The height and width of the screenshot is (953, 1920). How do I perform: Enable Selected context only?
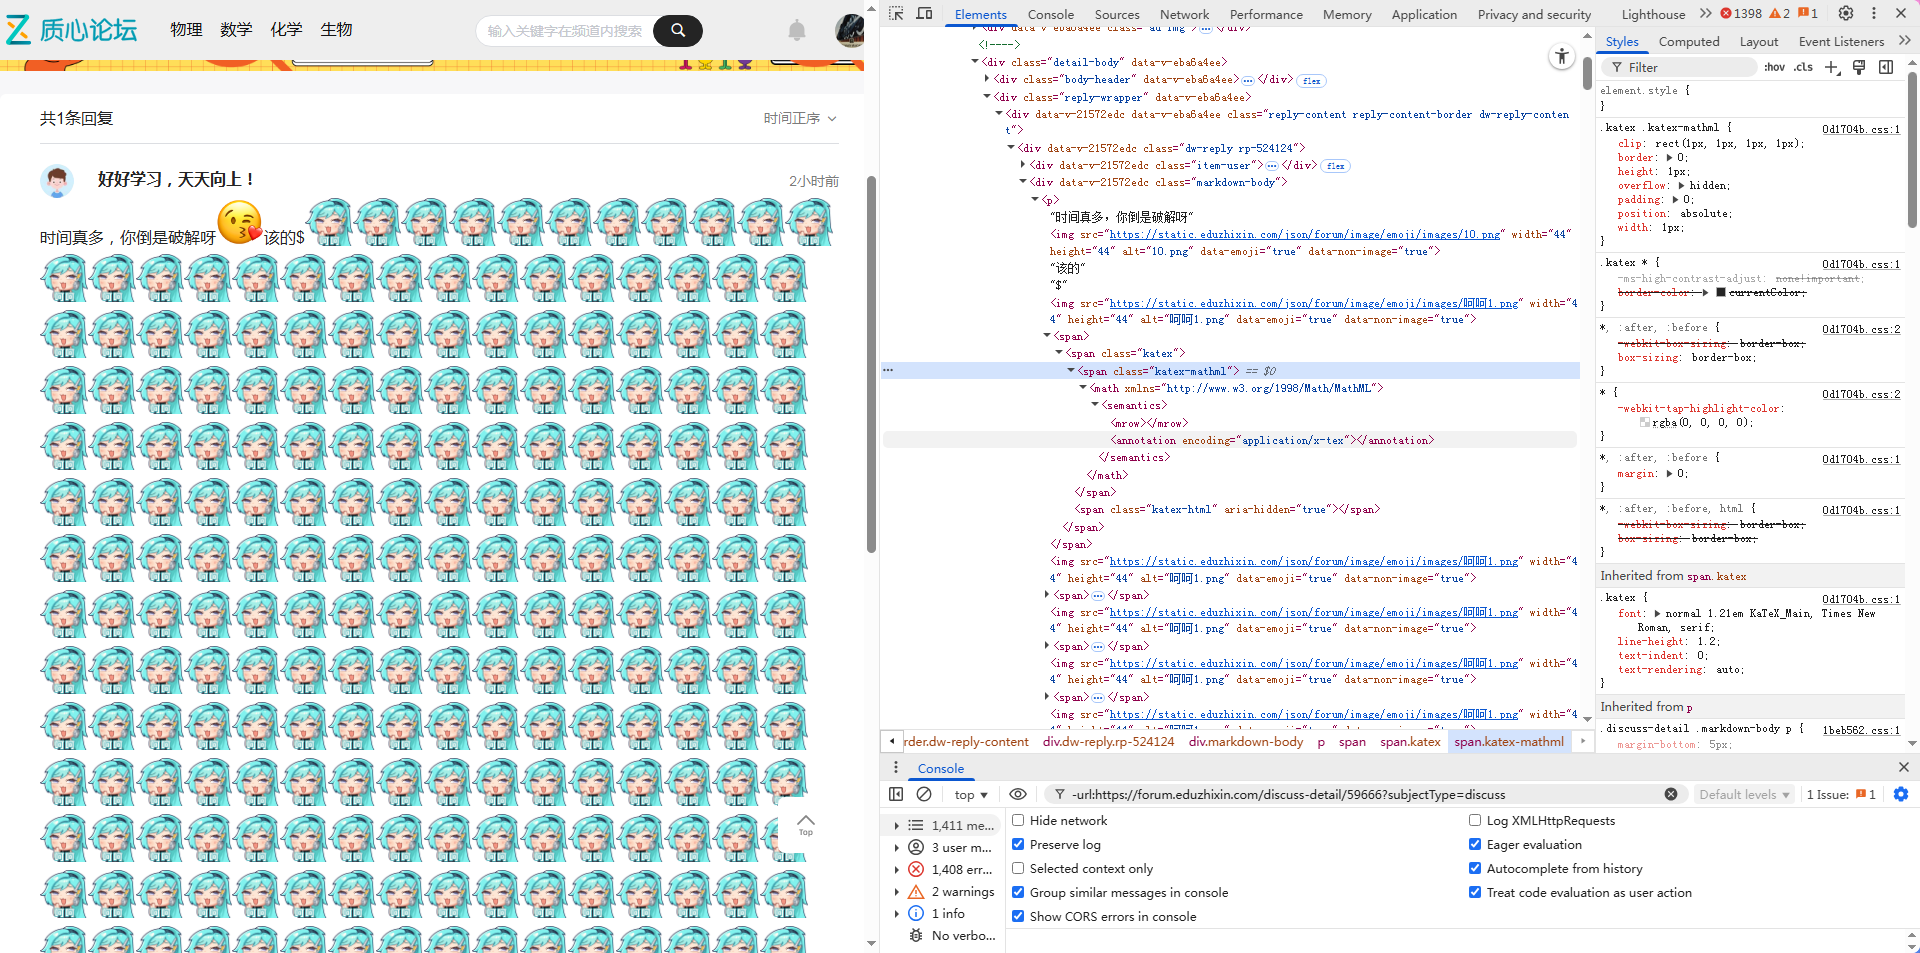pyautogui.click(x=1018, y=868)
